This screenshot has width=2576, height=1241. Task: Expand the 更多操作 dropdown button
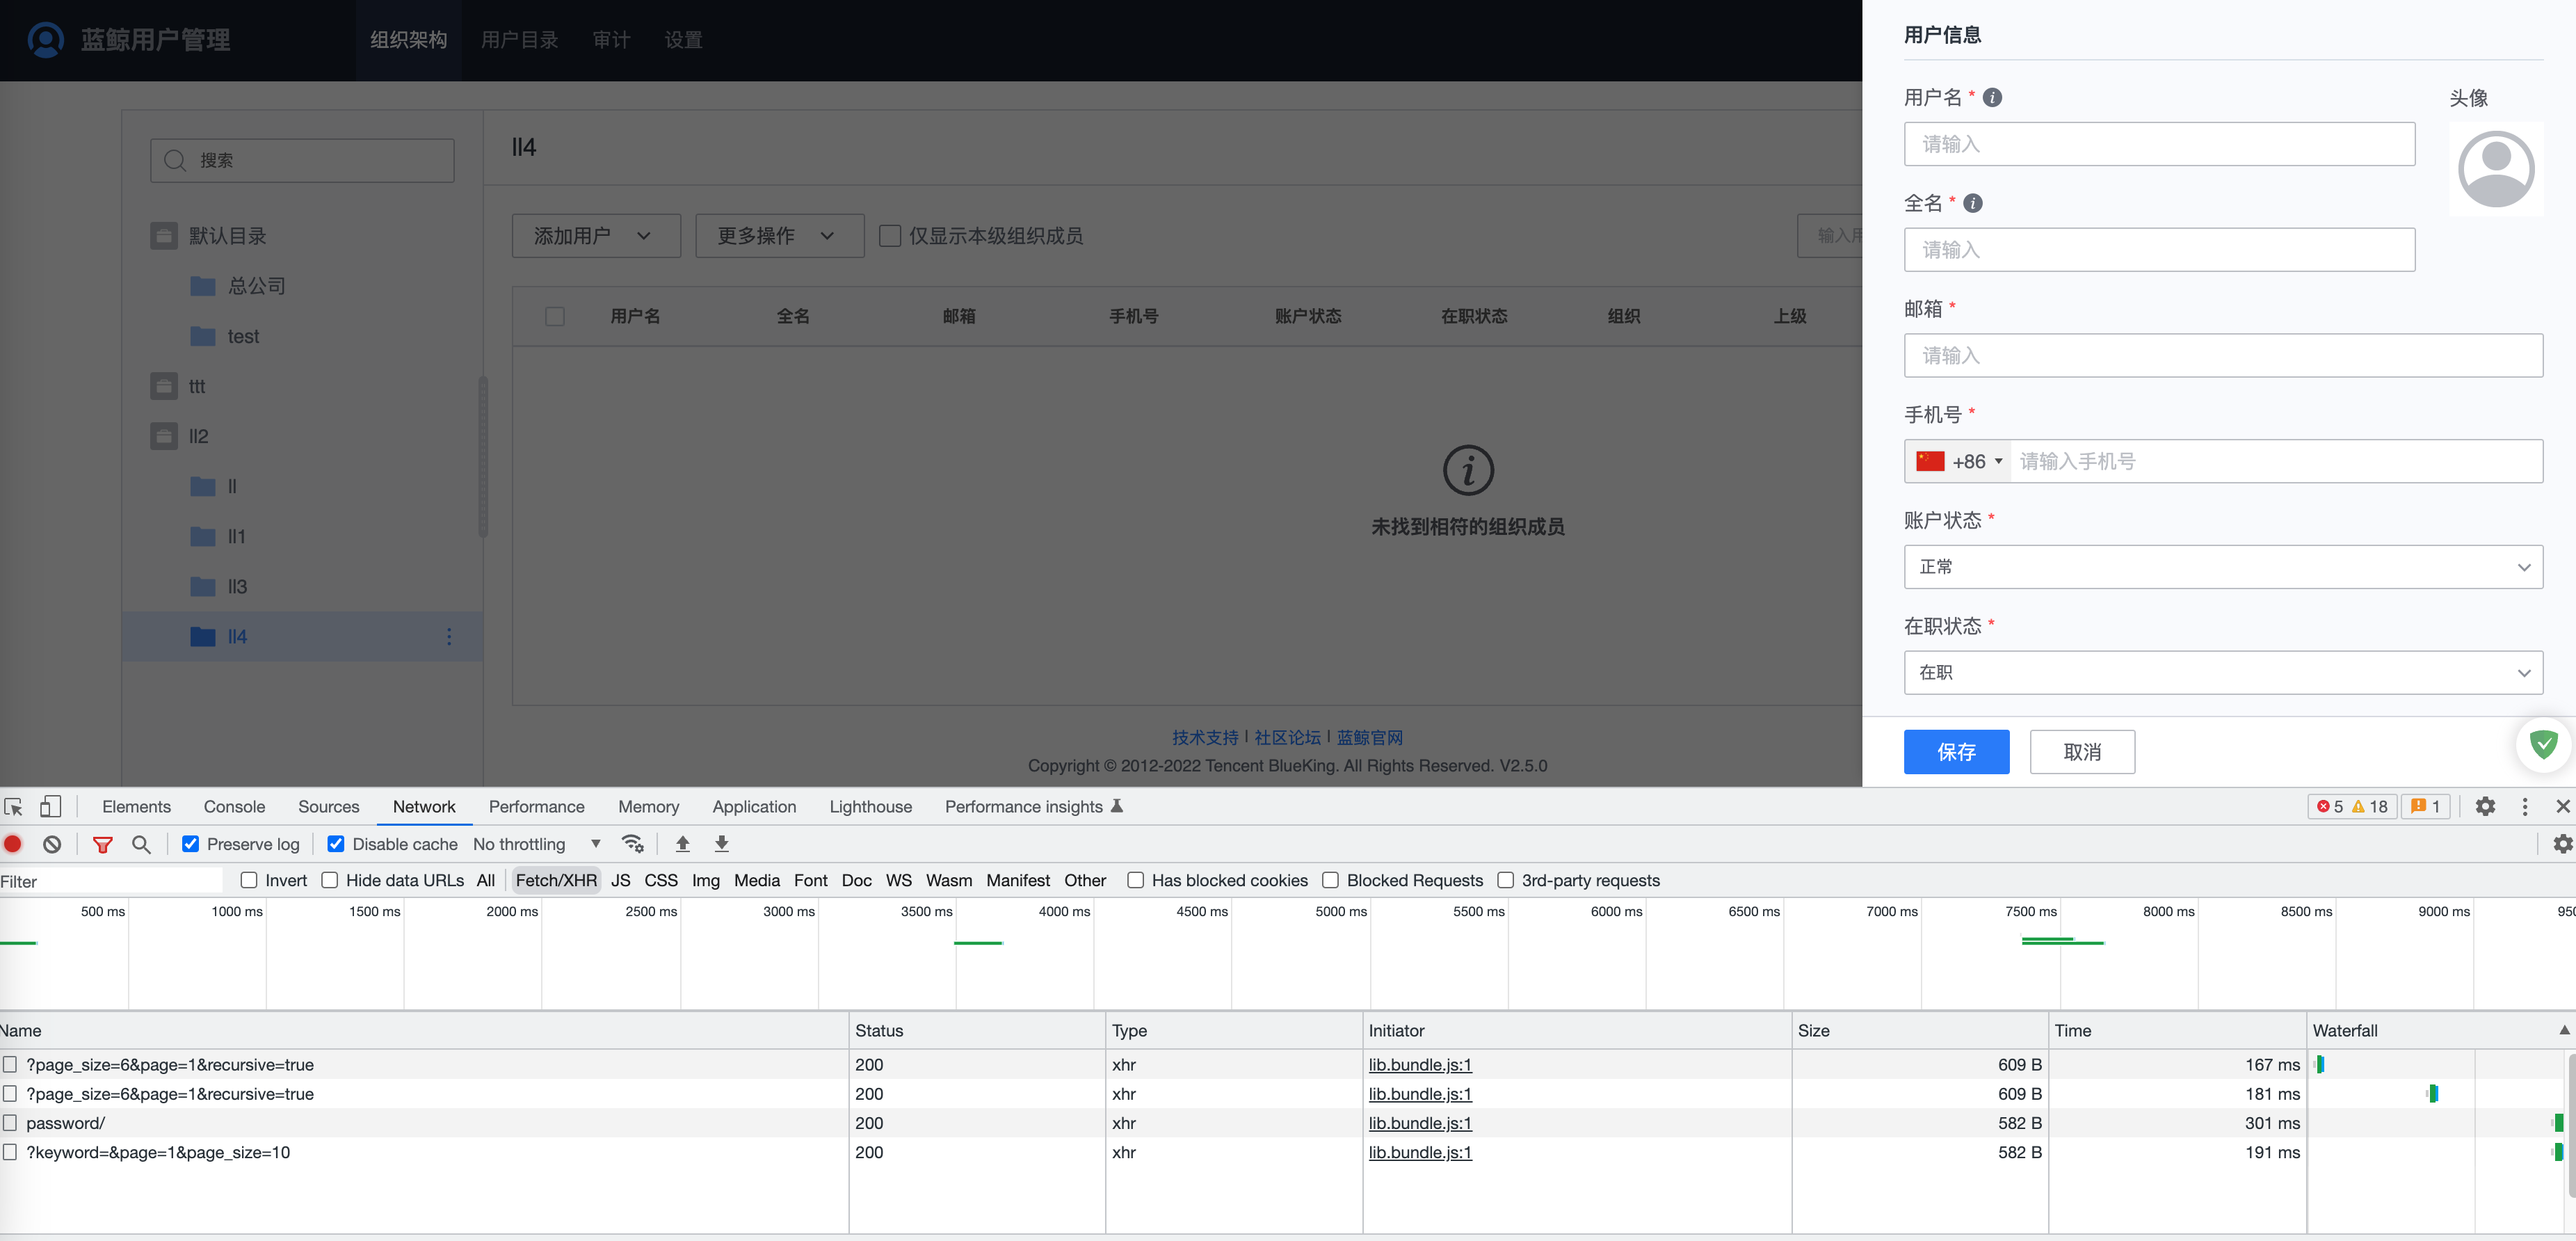pos(779,236)
